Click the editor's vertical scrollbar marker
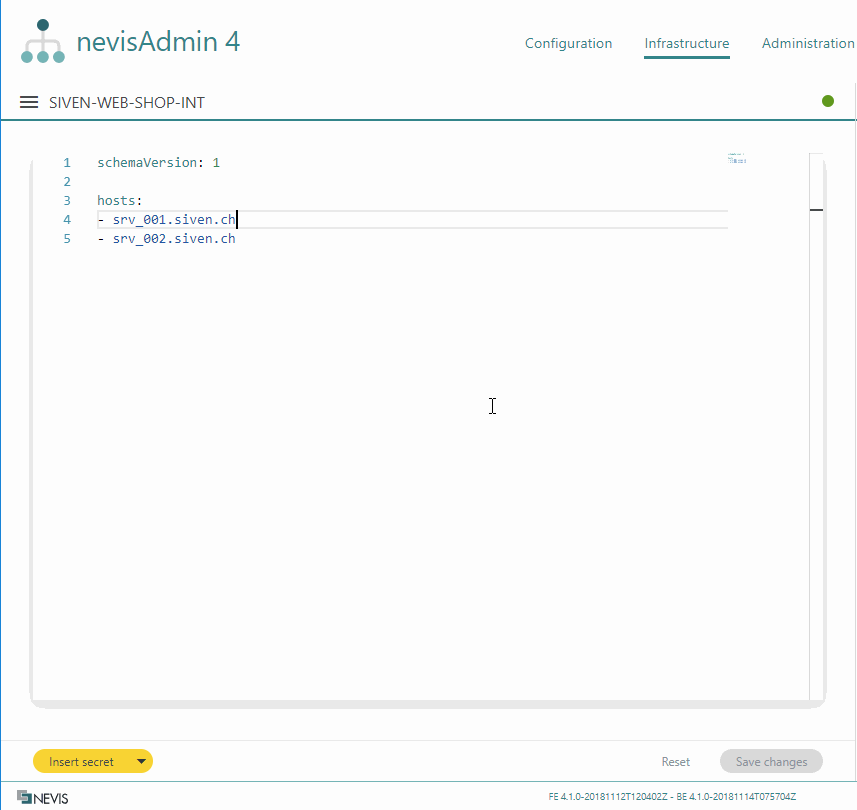Viewport: 857px width, 810px height. tap(816, 210)
